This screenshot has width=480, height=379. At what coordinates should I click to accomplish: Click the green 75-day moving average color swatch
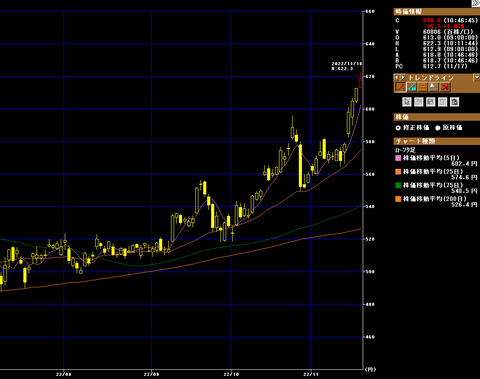pos(398,185)
